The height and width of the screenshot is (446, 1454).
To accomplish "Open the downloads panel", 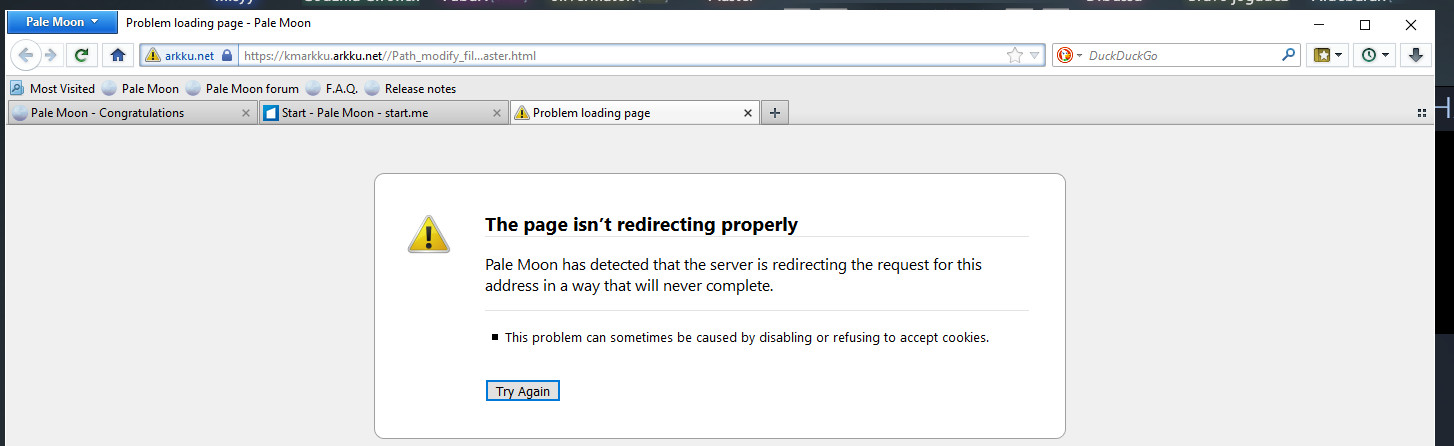I will [1416, 55].
